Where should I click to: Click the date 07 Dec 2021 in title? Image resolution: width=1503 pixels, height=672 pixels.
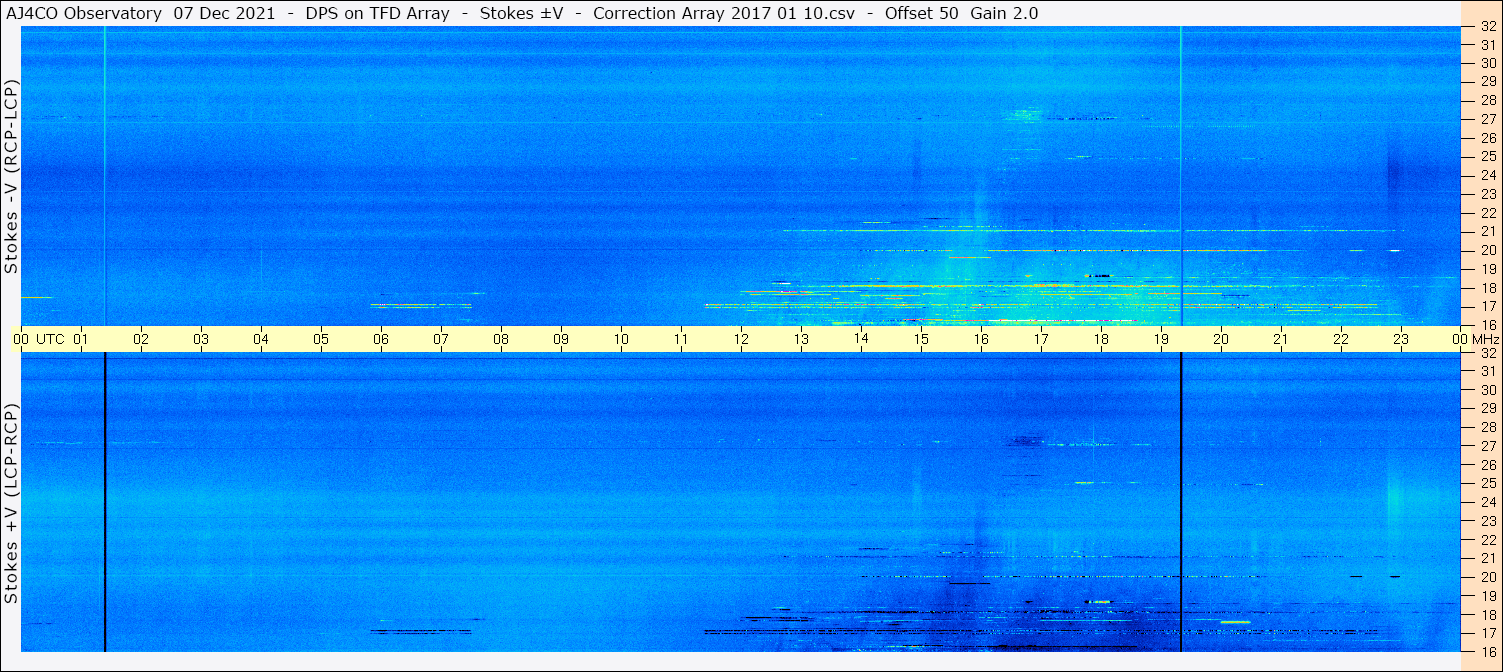(224, 13)
